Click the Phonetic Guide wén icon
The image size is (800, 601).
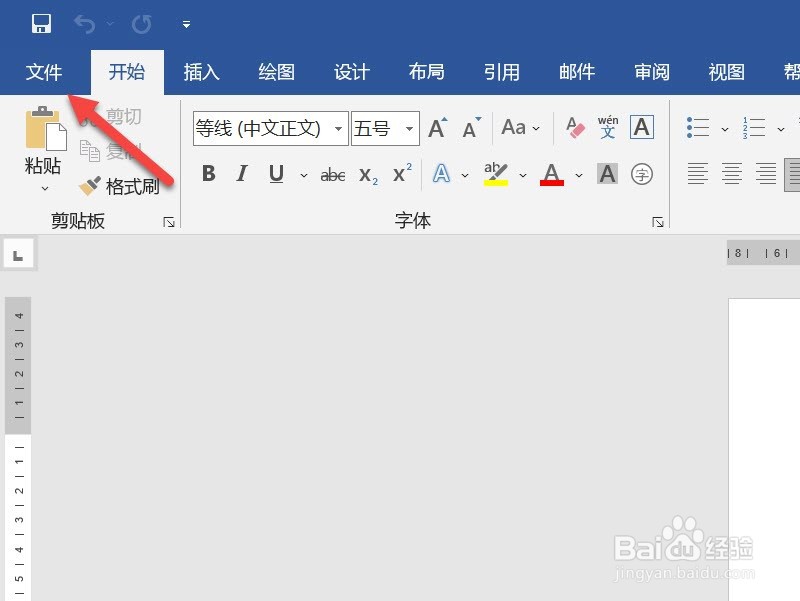tap(608, 127)
